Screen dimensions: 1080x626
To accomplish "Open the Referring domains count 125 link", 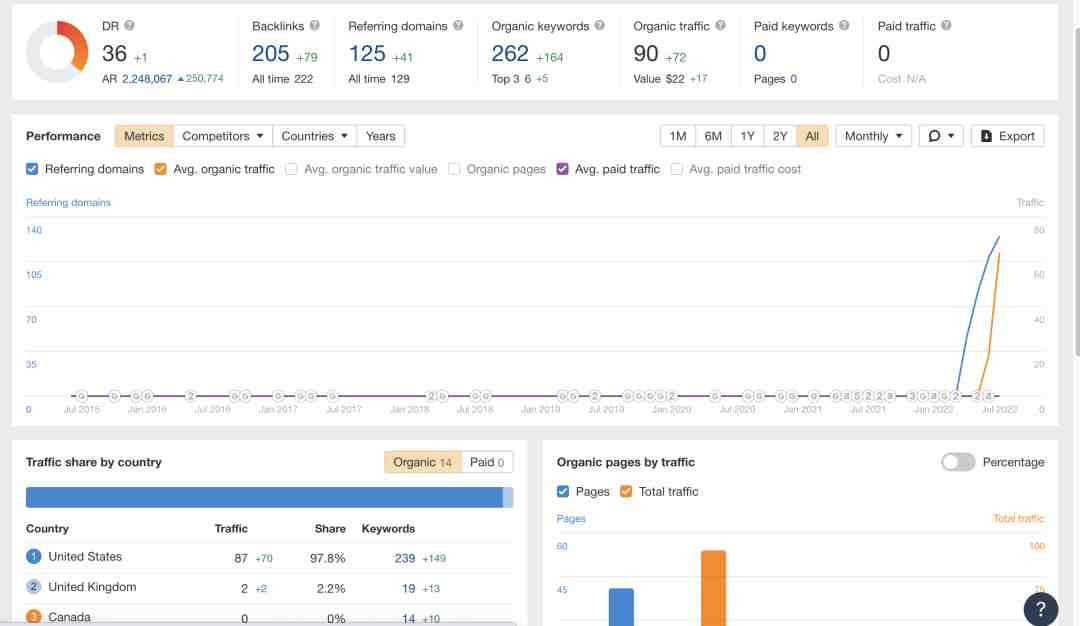I will click(x=367, y=53).
